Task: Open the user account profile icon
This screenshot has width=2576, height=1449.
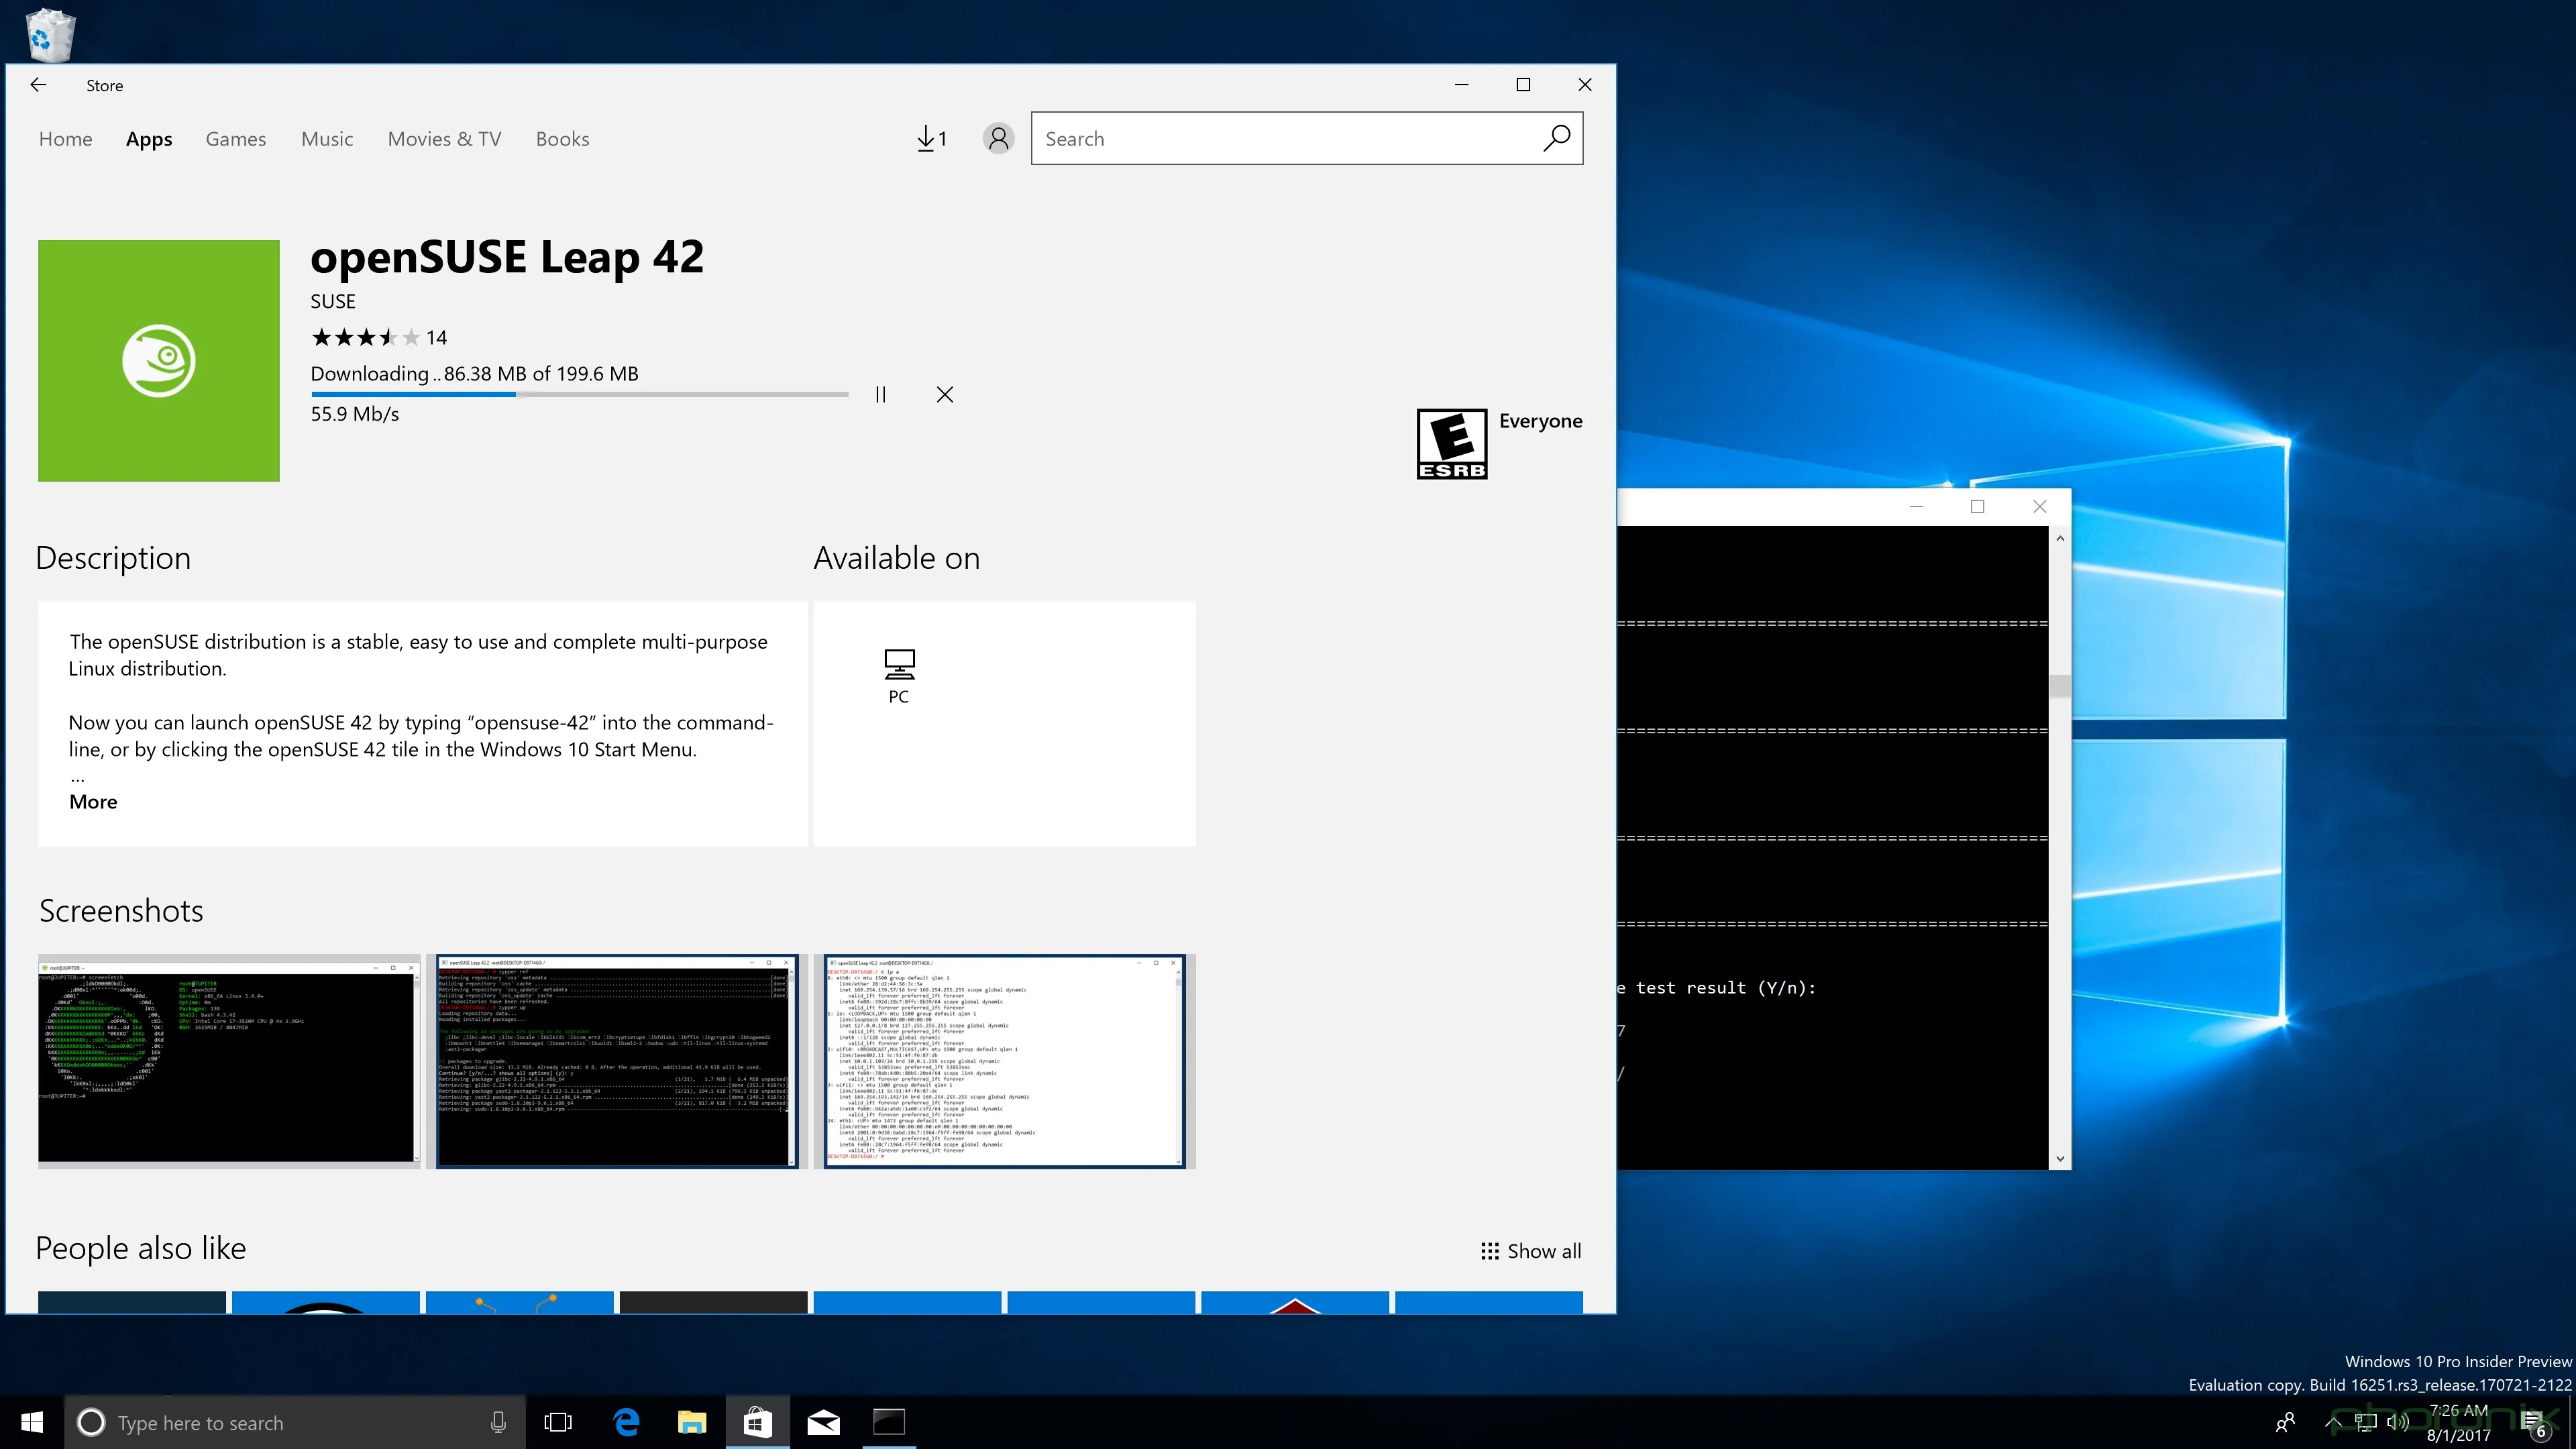Action: pyautogui.click(x=998, y=138)
